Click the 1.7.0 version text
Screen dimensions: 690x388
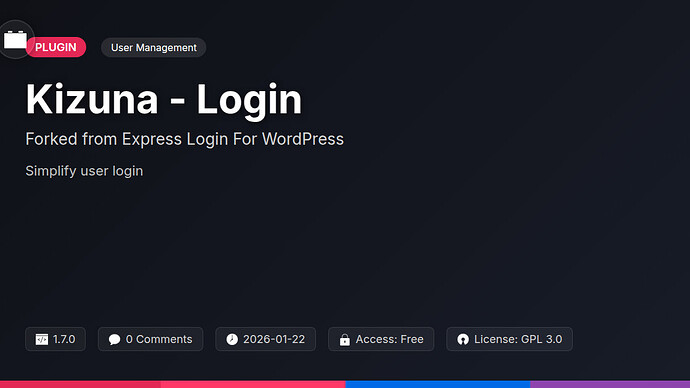point(64,339)
